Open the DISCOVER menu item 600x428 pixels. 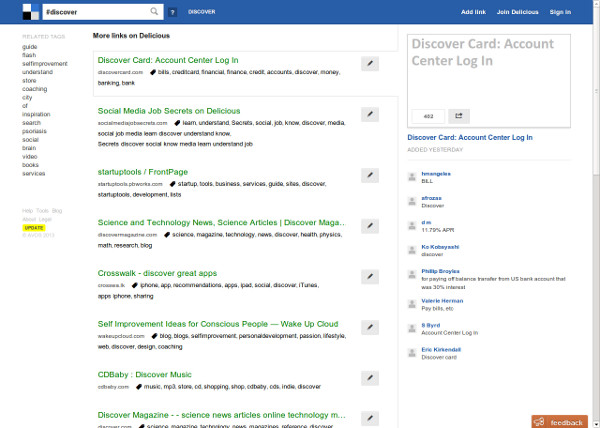(x=202, y=12)
